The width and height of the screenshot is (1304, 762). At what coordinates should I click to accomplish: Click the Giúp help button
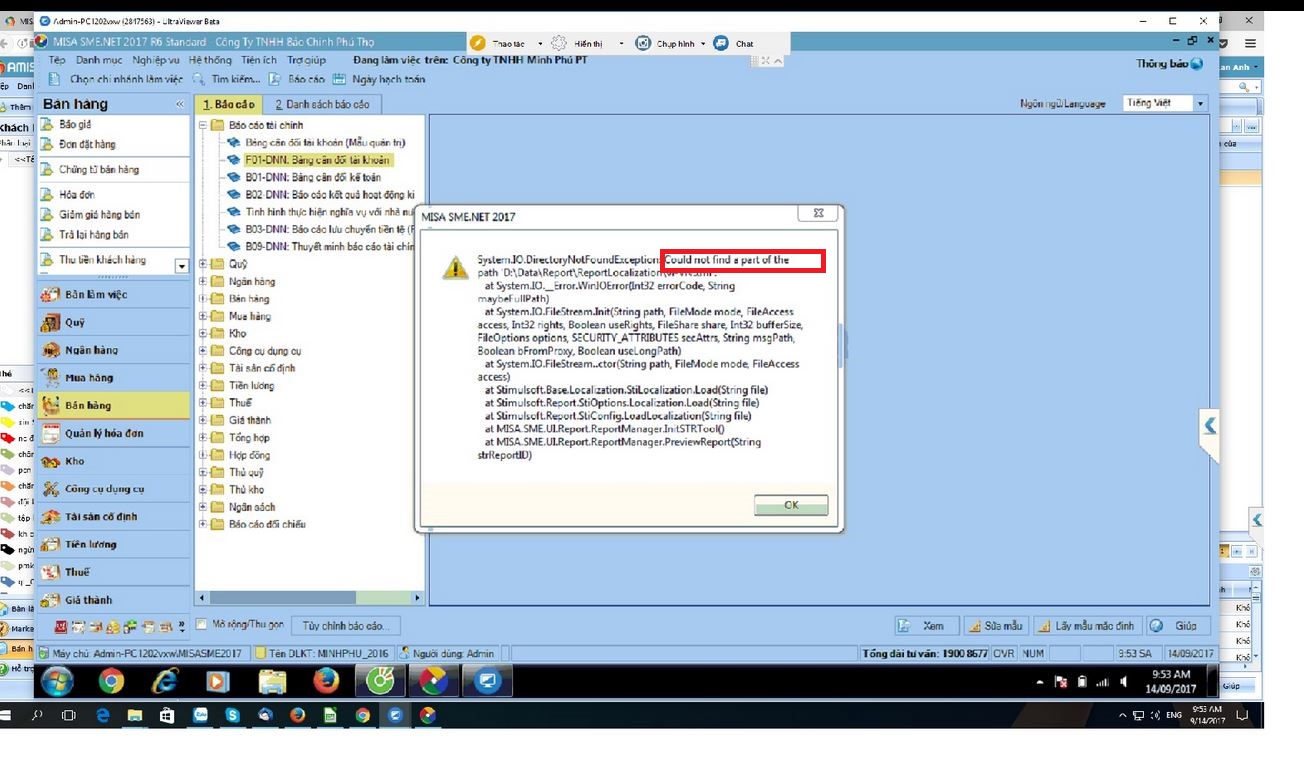pyautogui.click(x=1177, y=626)
